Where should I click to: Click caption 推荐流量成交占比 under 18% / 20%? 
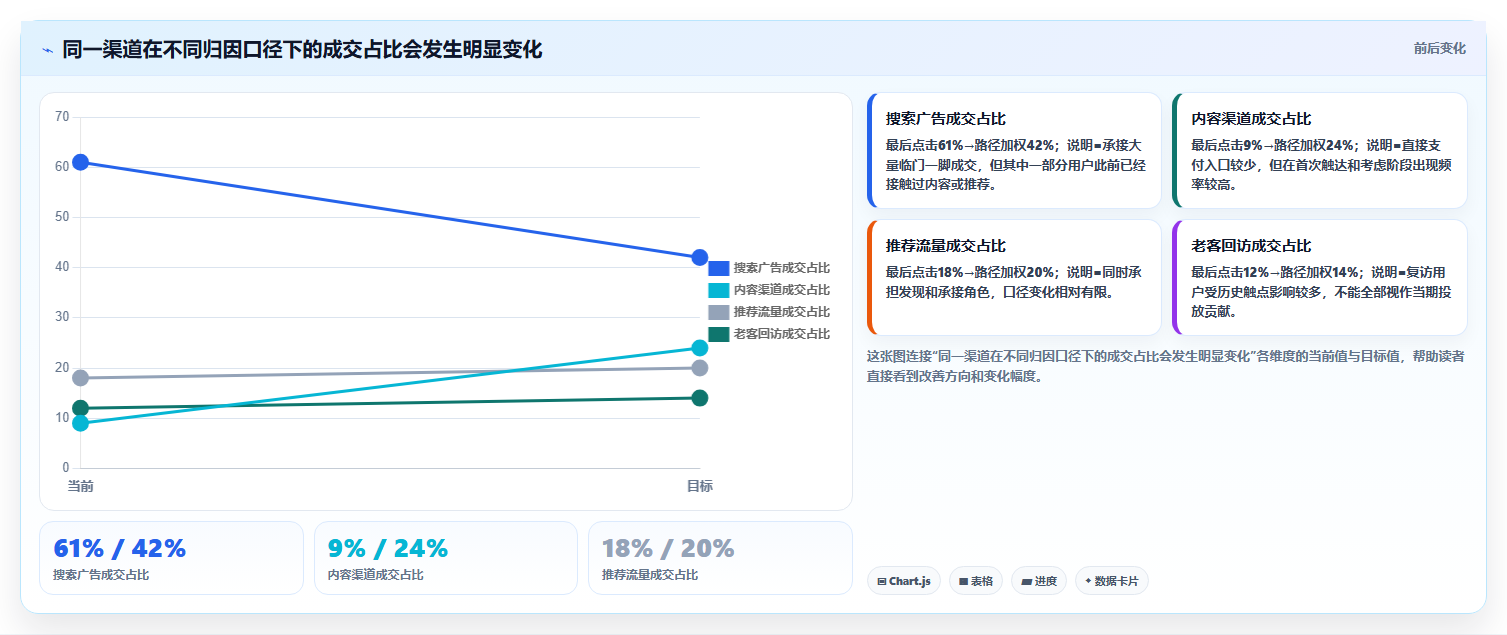[650, 575]
